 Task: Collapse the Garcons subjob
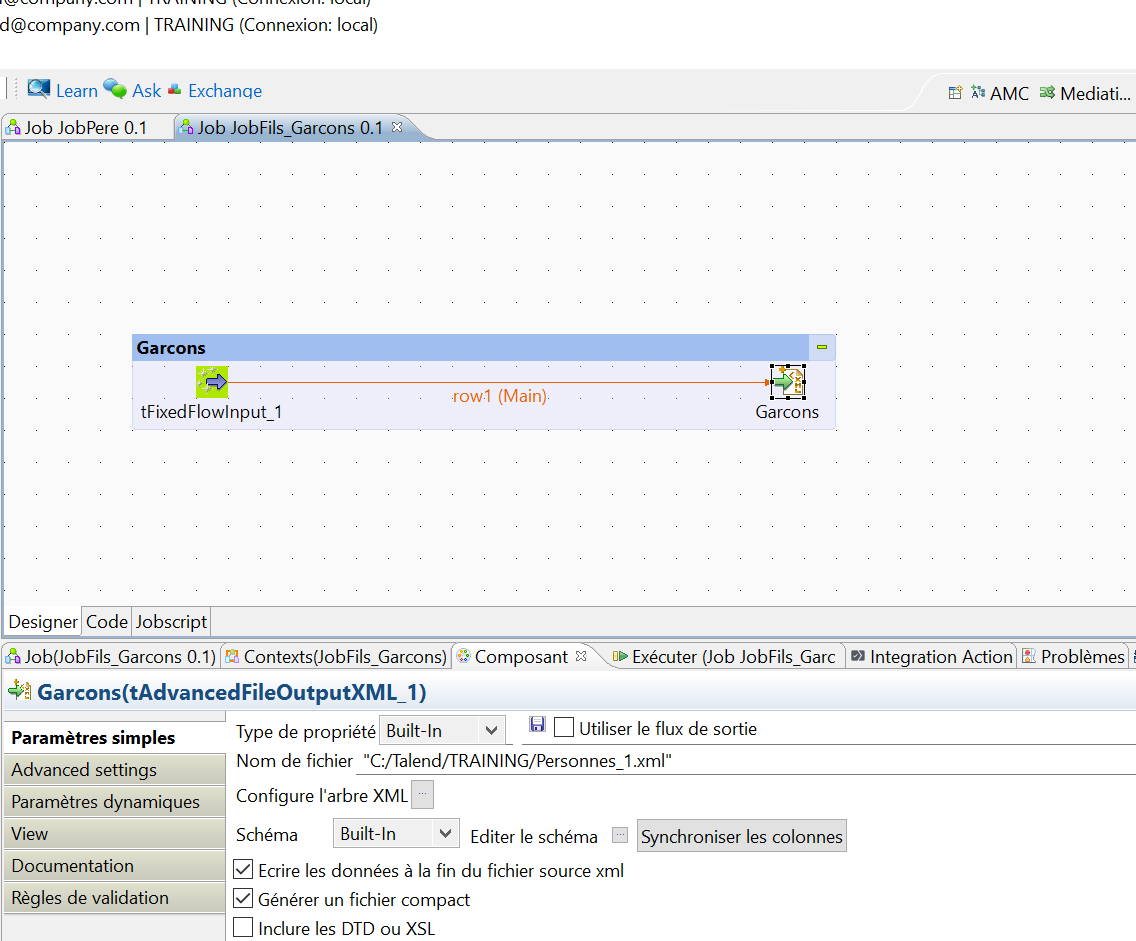(821, 346)
